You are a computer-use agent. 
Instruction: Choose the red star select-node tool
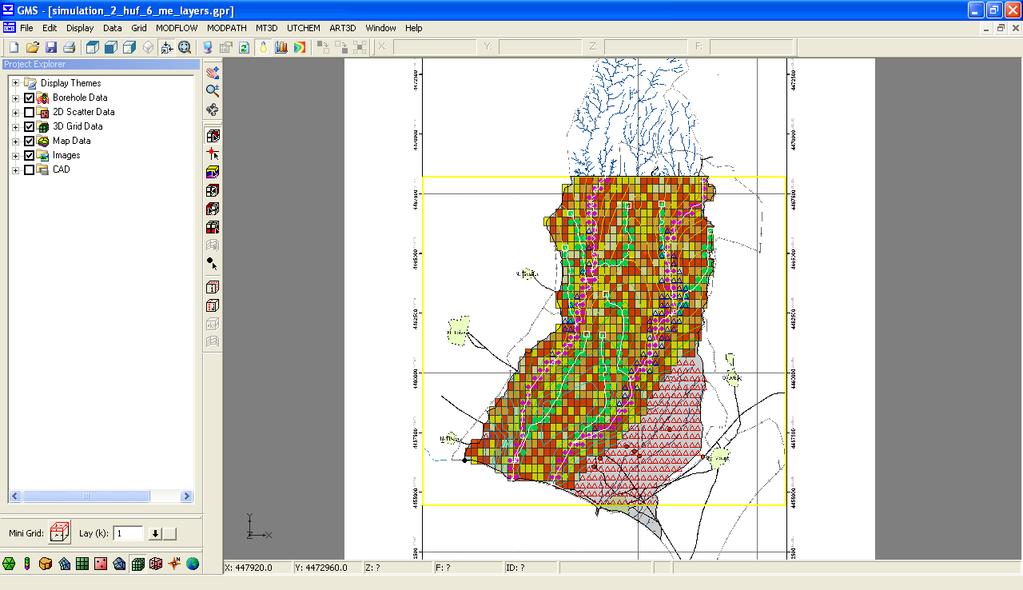212,154
